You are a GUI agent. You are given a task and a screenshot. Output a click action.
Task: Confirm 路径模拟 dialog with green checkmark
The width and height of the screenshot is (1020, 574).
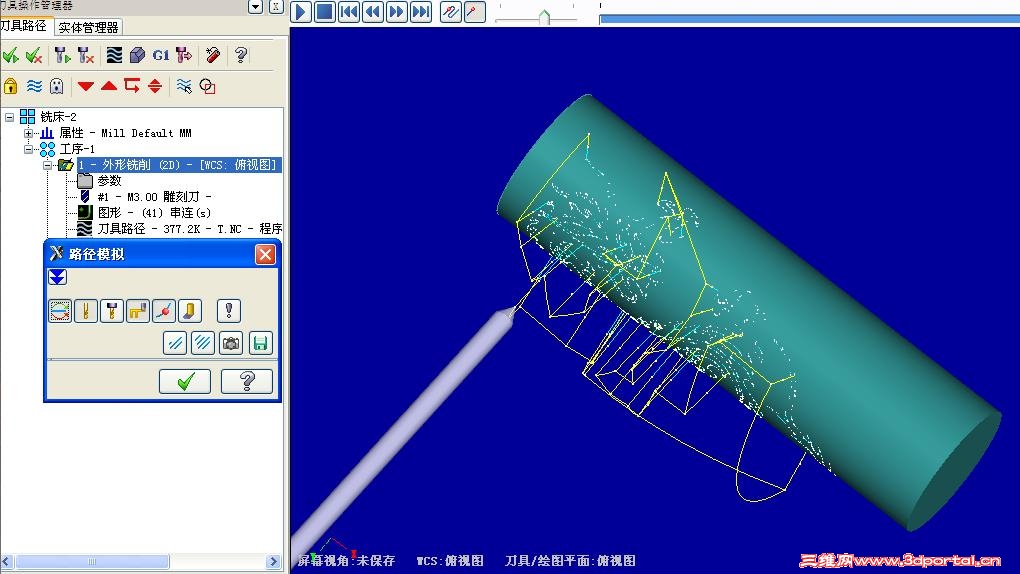coord(185,381)
